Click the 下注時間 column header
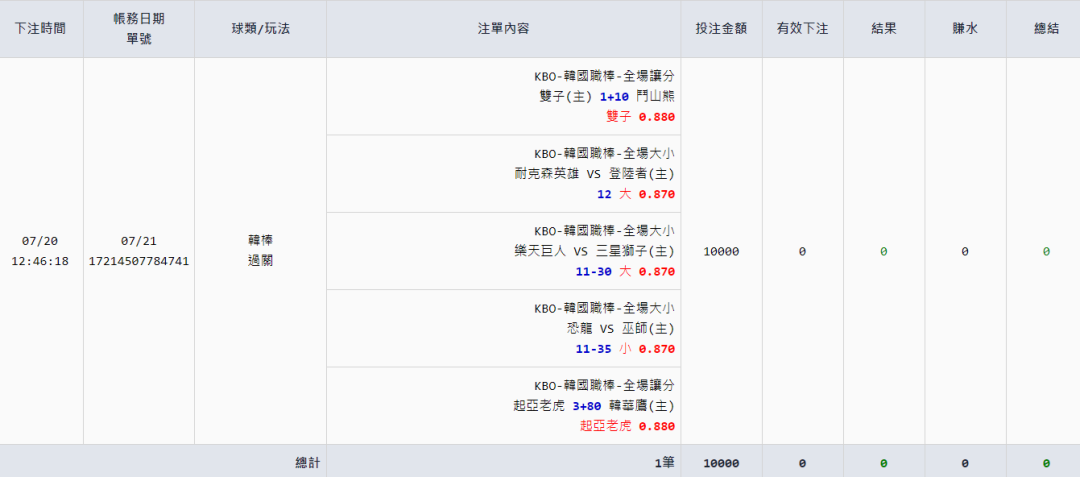Image resolution: width=1080 pixels, height=477 pixels. [41, 29]
